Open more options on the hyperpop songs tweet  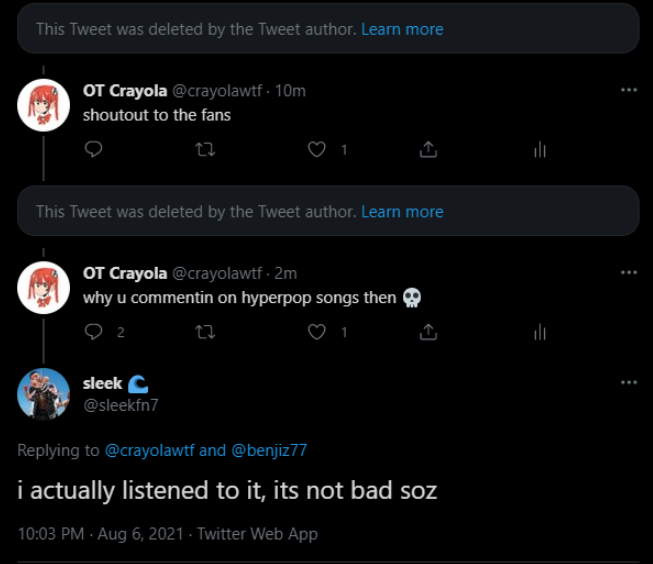tap(628, 272)
